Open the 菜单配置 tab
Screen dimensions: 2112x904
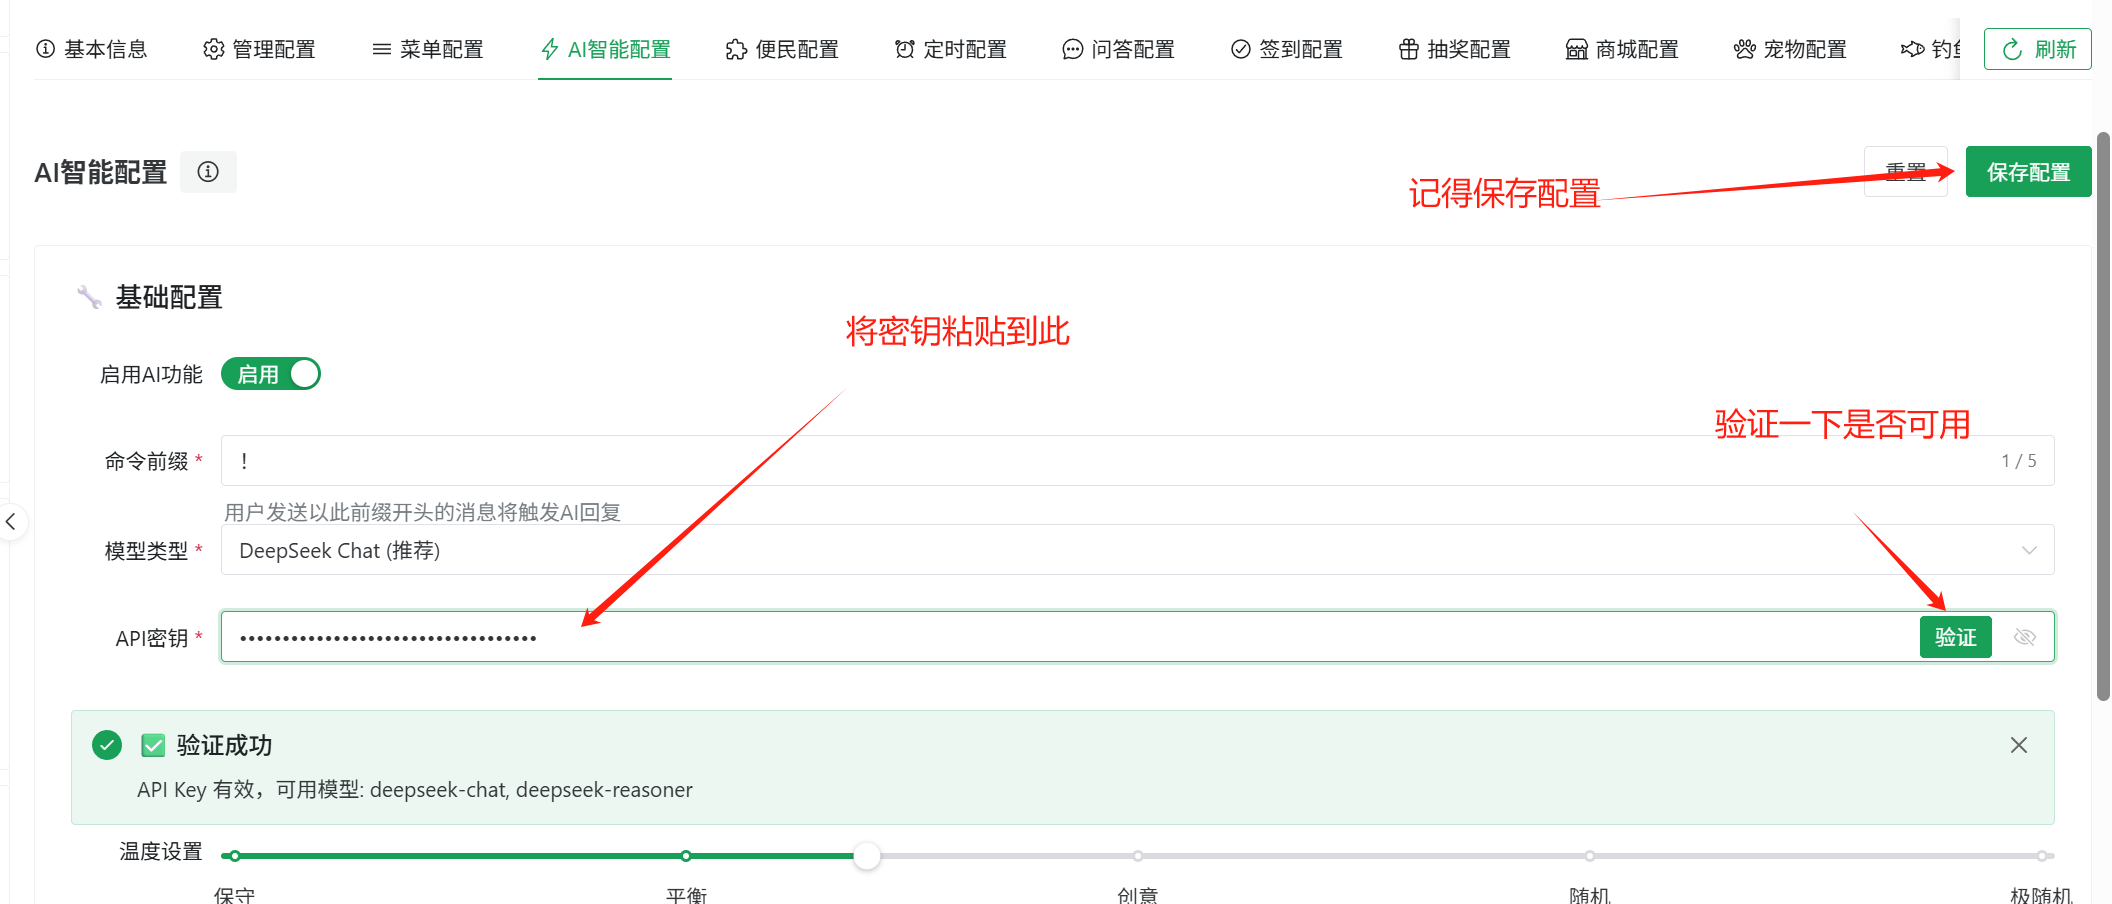point(427,49)
